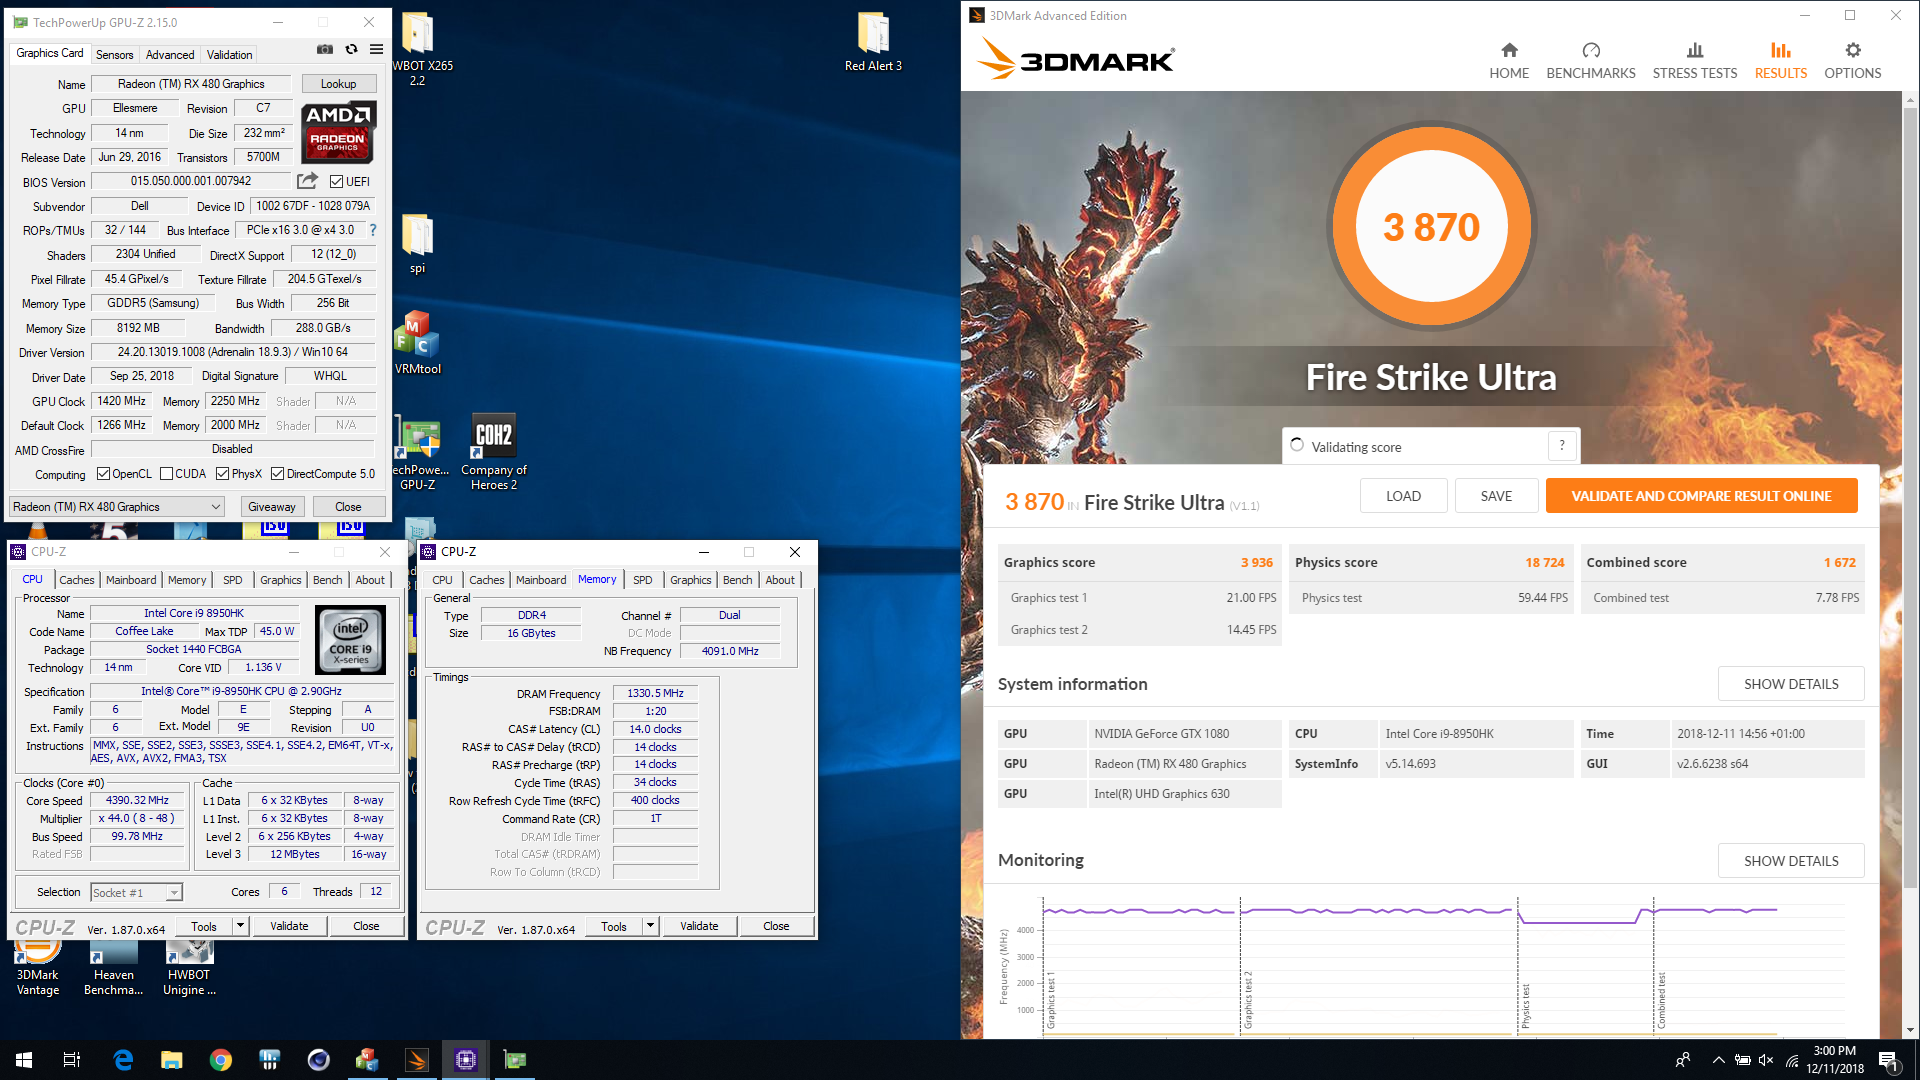Image resolution: width=1920 pixels, height=1080 pixels.
Task: Click the BIOS export share icon in GPU-Z
Action: (307, 181)
